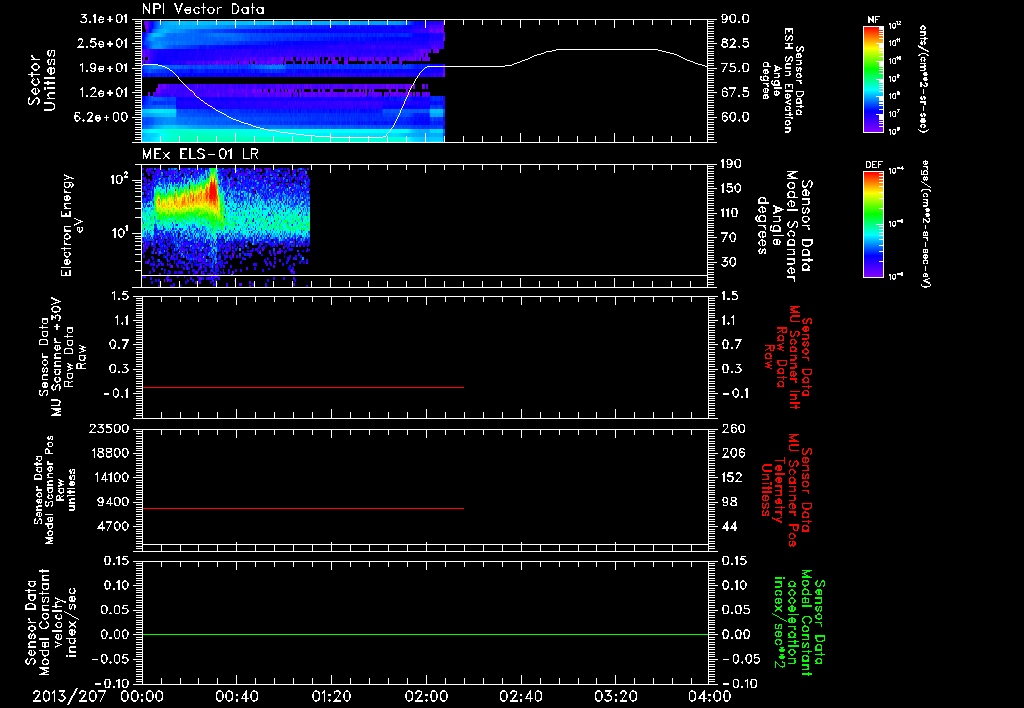Click the red MU Scanner Pos Telemetry label
The width and height of the screenshot is (1024, 708).
pyautogui.click(x=786, y=490)
